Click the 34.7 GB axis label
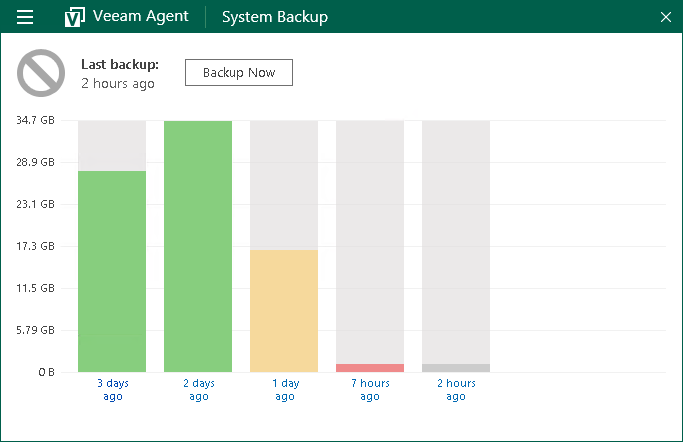 click(x=35, y=120)
